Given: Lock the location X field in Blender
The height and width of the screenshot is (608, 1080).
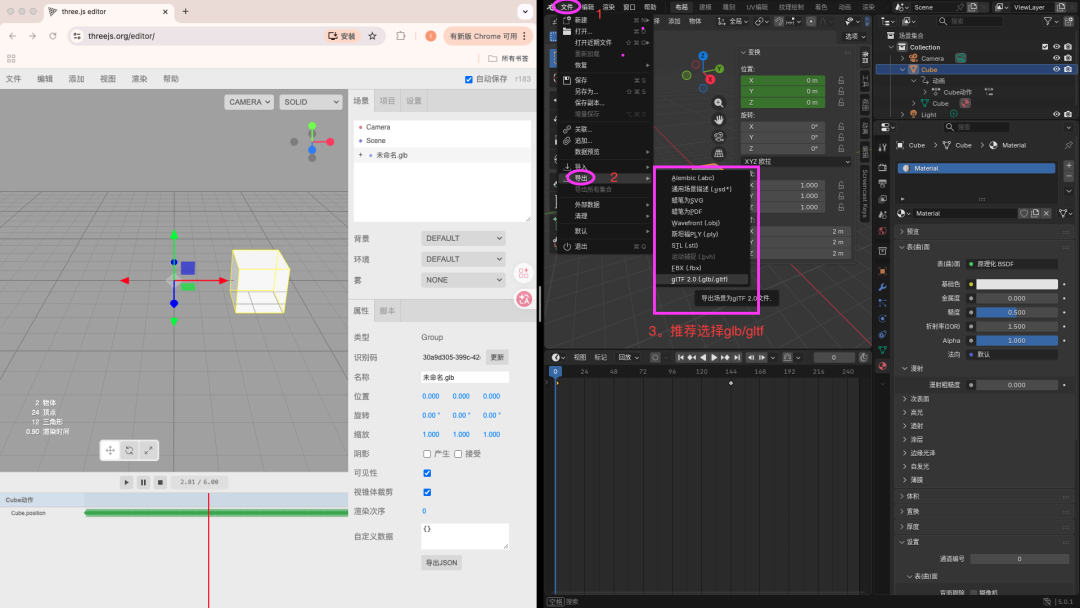Looking at the screenshot, I should (x=841, y=81).
